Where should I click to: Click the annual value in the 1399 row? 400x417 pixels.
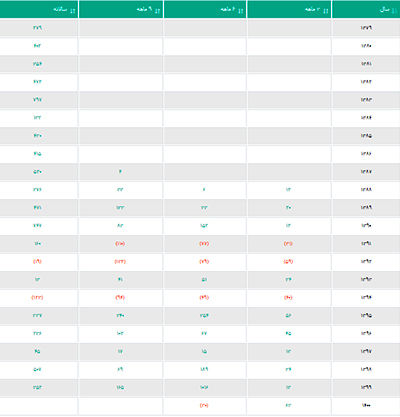click(x=37, y=387)
